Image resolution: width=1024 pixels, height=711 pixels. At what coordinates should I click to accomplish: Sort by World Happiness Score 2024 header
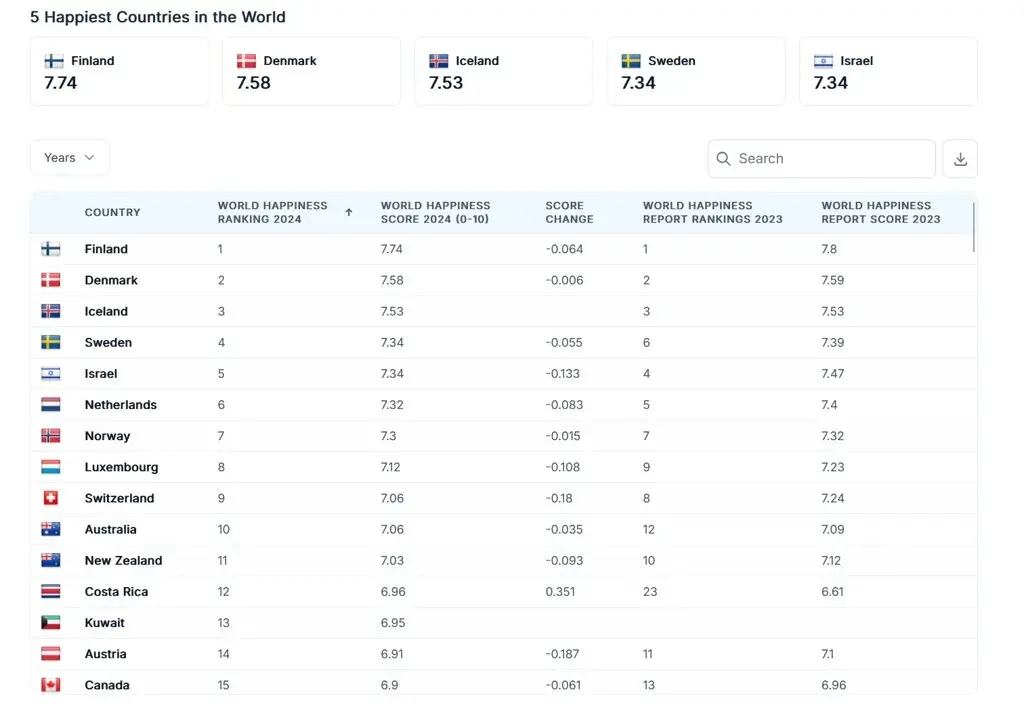click(x=435, y=212)
